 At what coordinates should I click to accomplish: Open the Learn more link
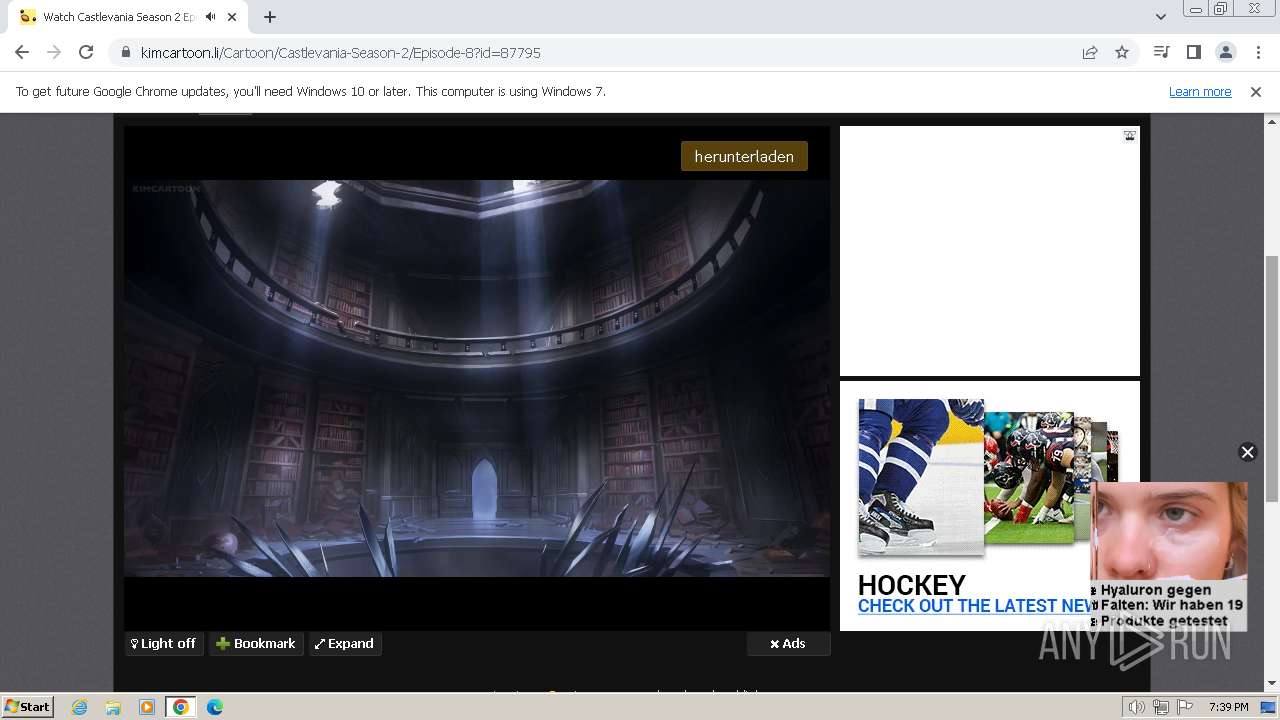(1200, 92)
